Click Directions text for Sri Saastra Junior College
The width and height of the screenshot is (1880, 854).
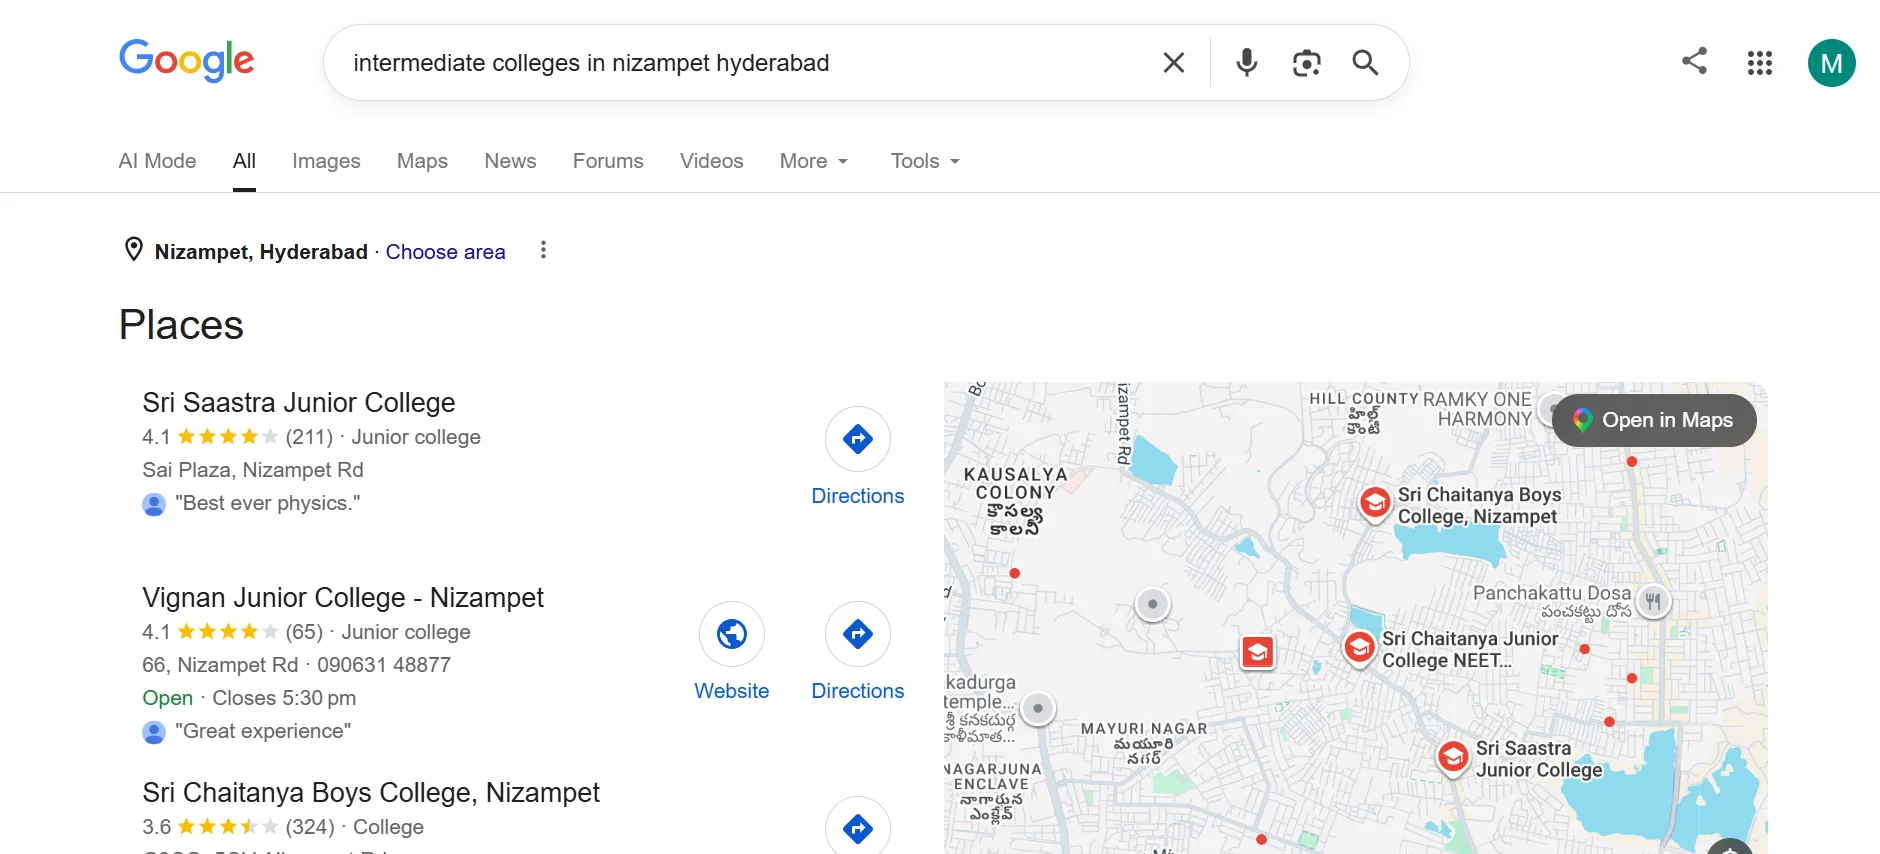pos(858,496)
